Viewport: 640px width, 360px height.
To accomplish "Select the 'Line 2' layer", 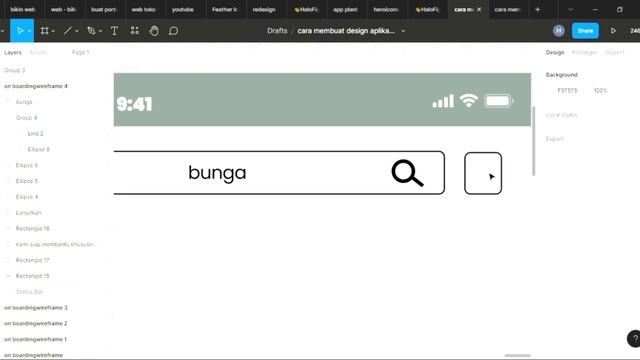I will click(x=36, y=133).
